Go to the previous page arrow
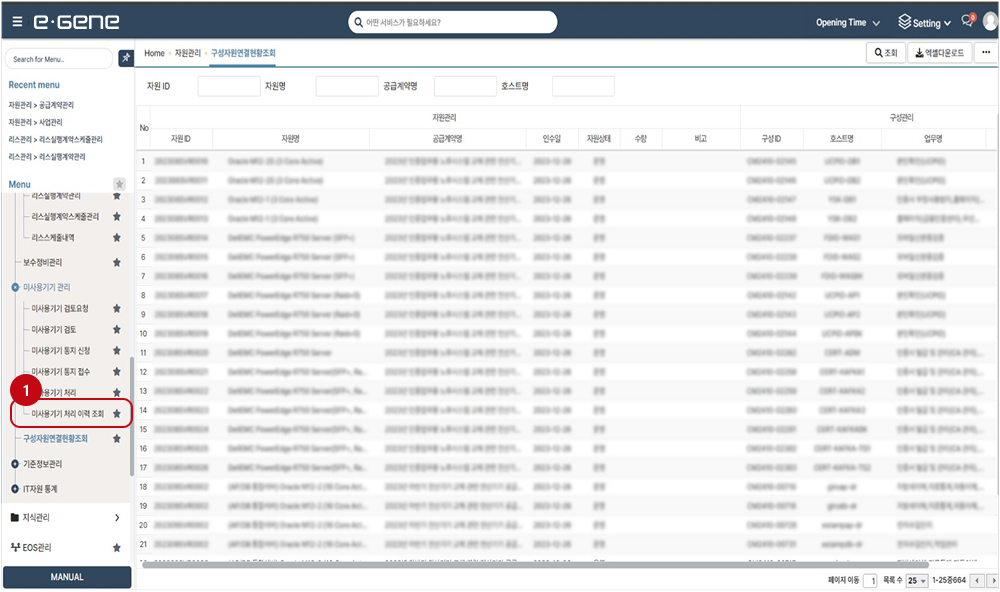 point(978,580)
